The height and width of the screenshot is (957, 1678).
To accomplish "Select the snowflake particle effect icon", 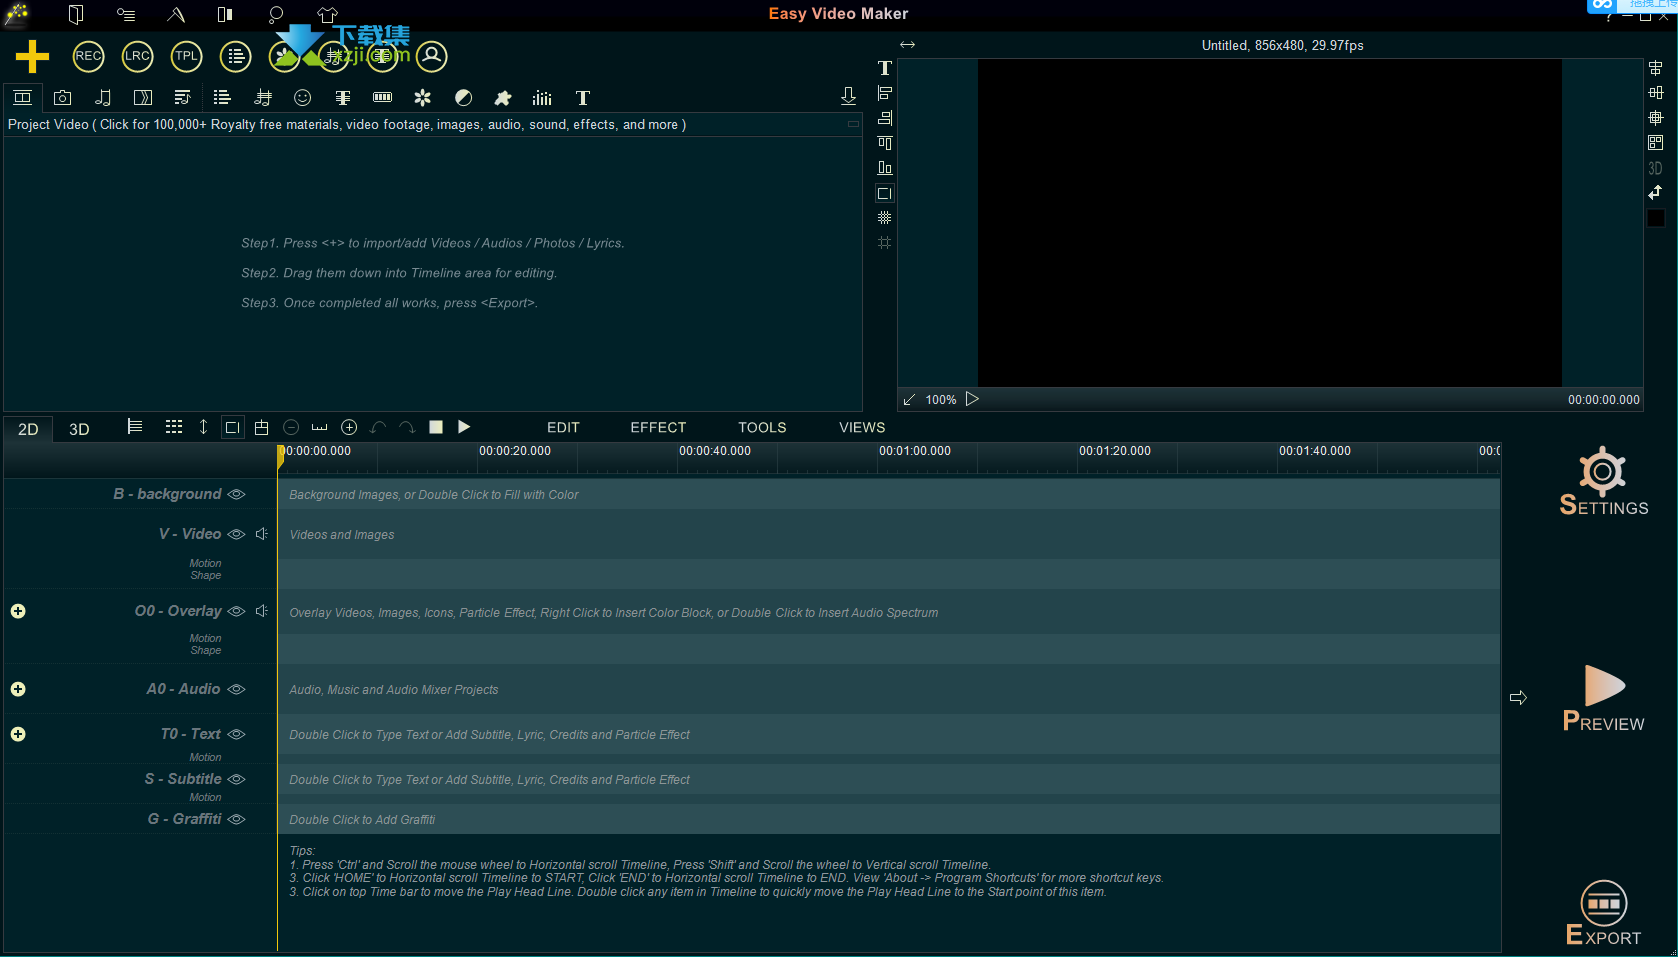I will pos(422,97).
